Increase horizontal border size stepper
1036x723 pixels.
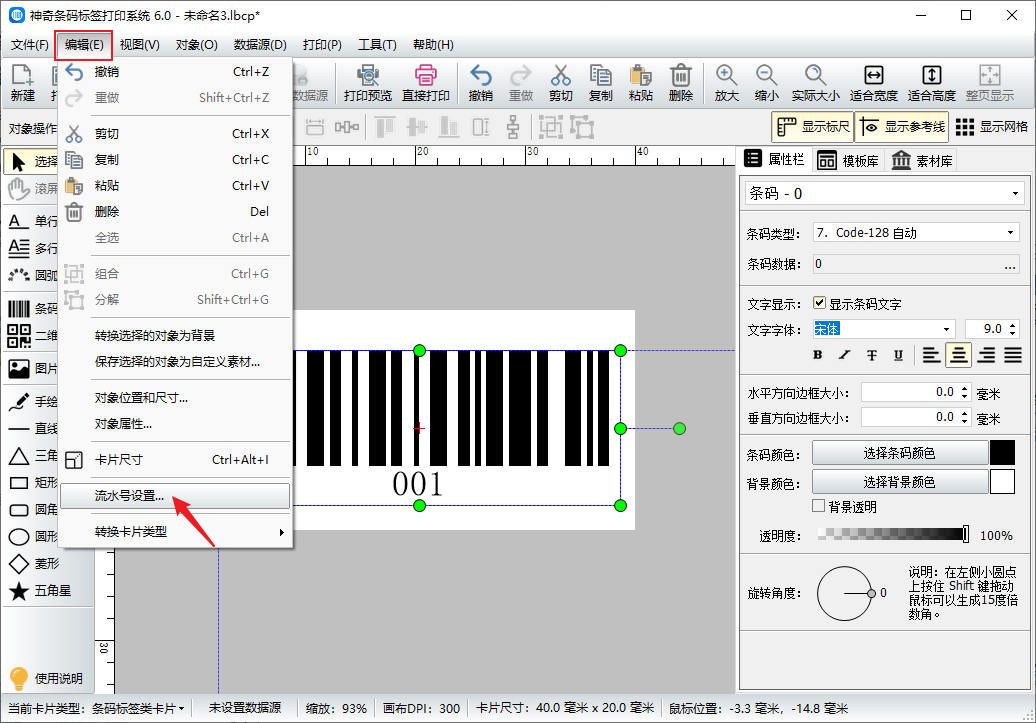point(965,389)
